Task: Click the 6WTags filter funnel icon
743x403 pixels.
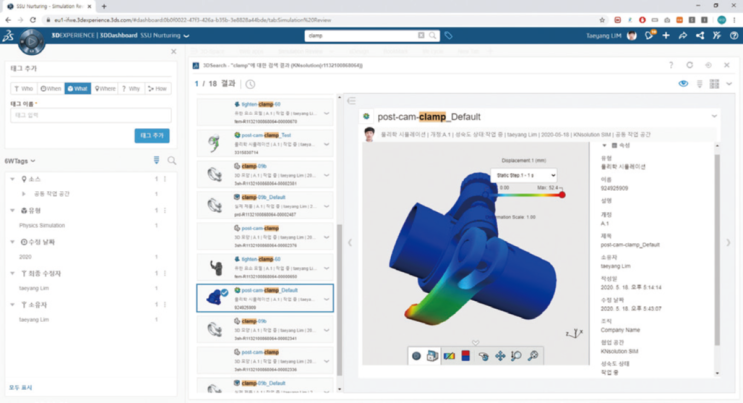Action: 156,161
